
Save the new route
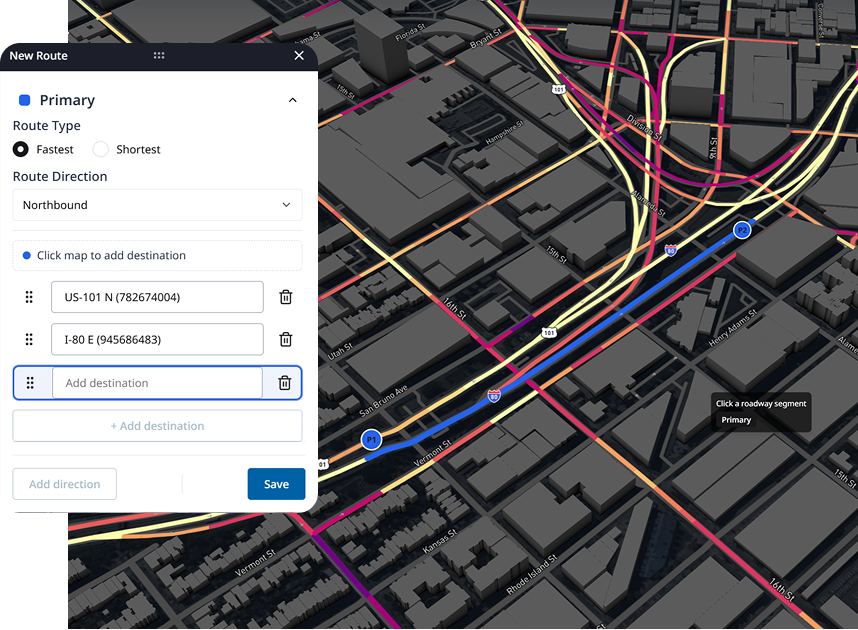coord(276,483)
